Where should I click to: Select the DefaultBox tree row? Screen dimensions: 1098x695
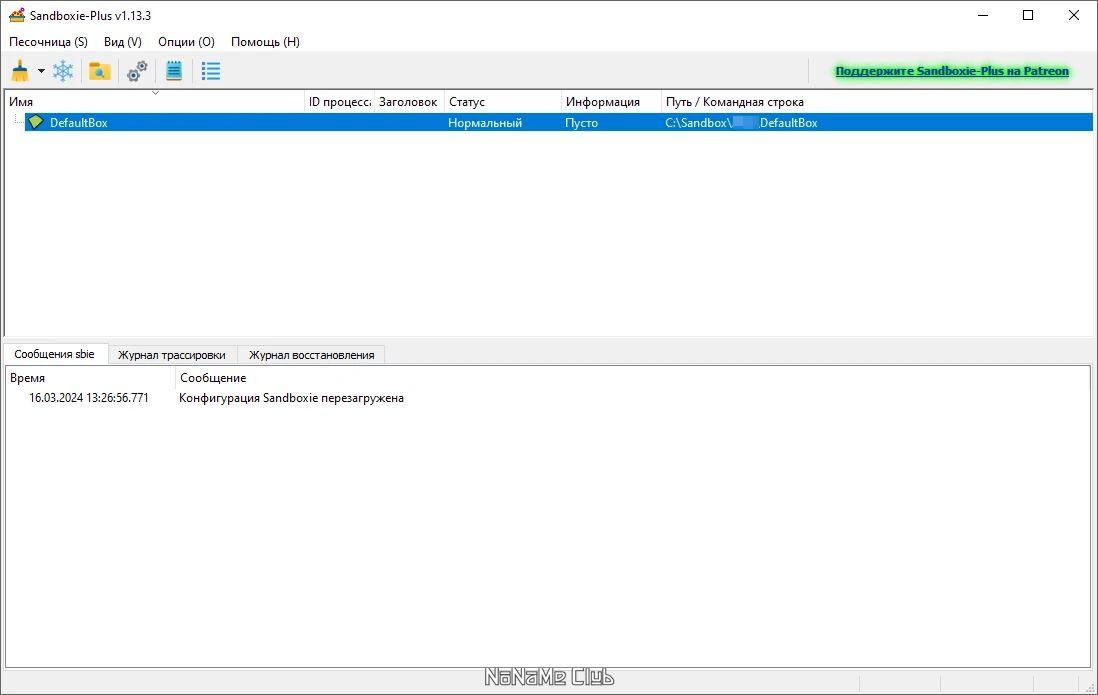(559, 122)
